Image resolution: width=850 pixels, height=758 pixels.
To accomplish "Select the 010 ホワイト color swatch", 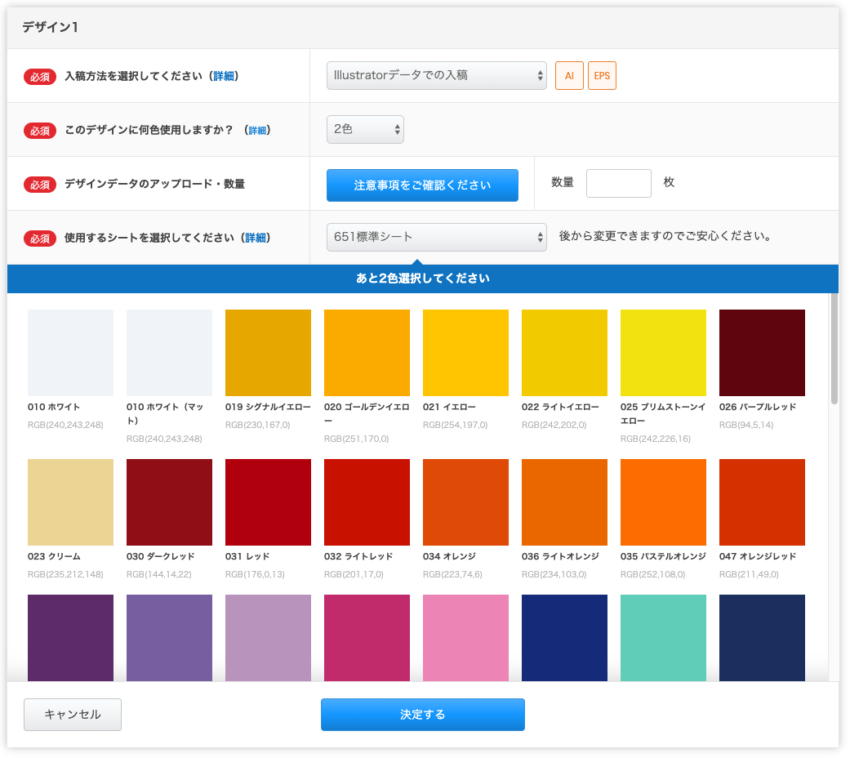I will point(70,351).
